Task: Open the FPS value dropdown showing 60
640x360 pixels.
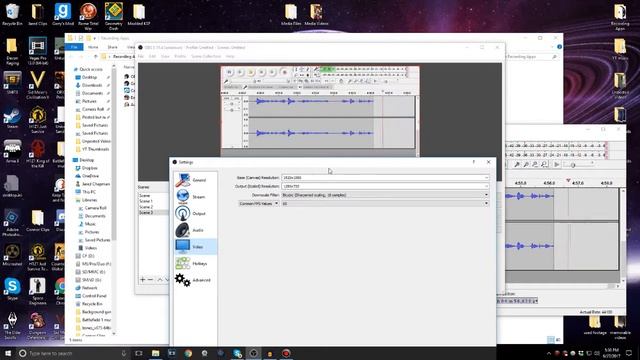Action: click(385, 203)
